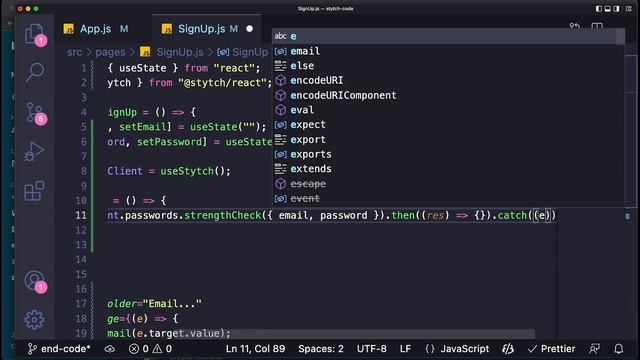640x360 pixels.
Task: Change indentation via Spaces: 2
Action: [321, 349]
